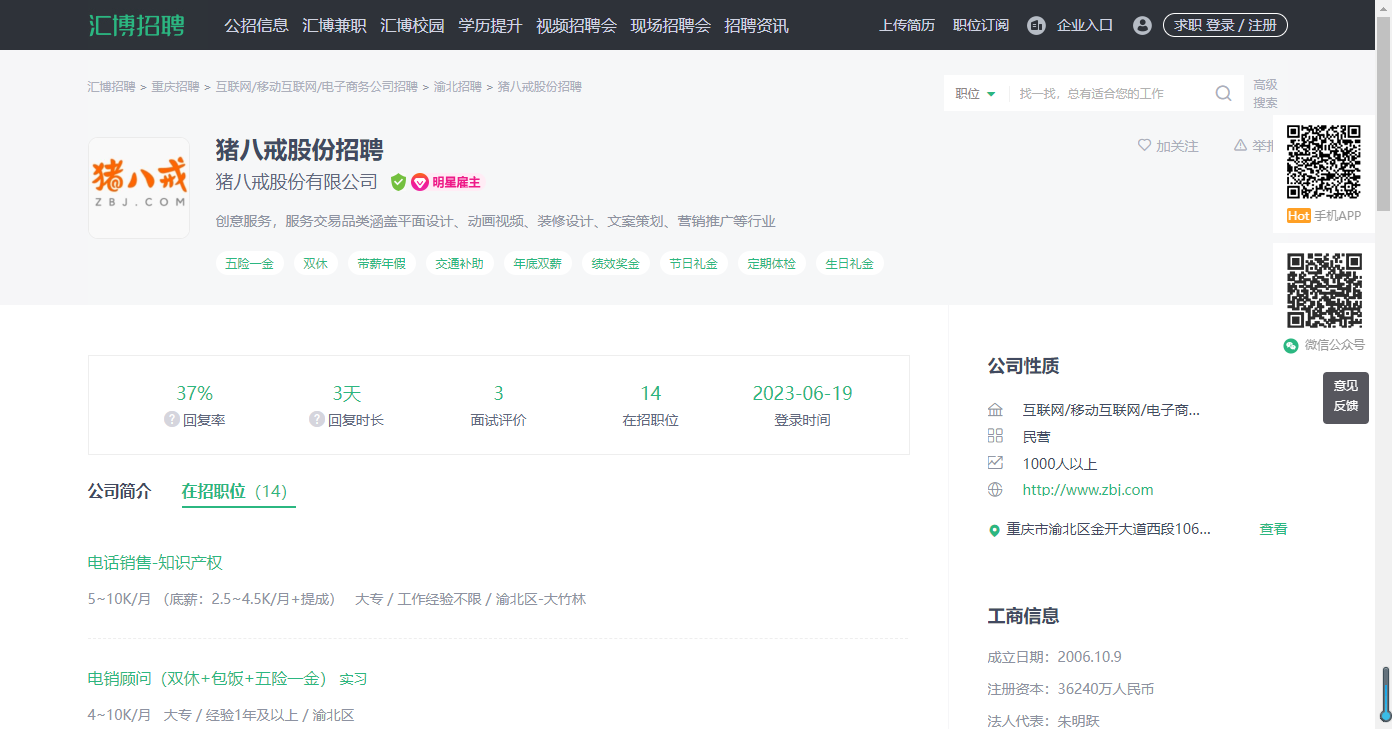1392x729 pixels.
Task: Open the 公招信息 menu item
Action: (257, 26)
